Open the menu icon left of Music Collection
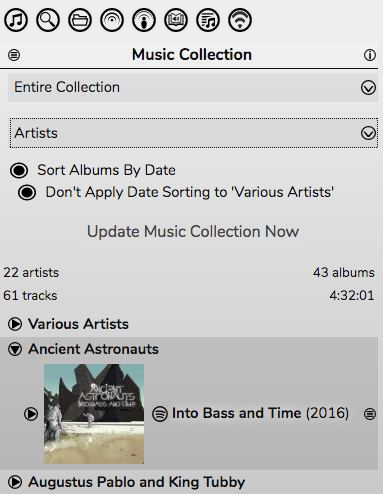This screenshot has width=383, height=494. [14, 55]
